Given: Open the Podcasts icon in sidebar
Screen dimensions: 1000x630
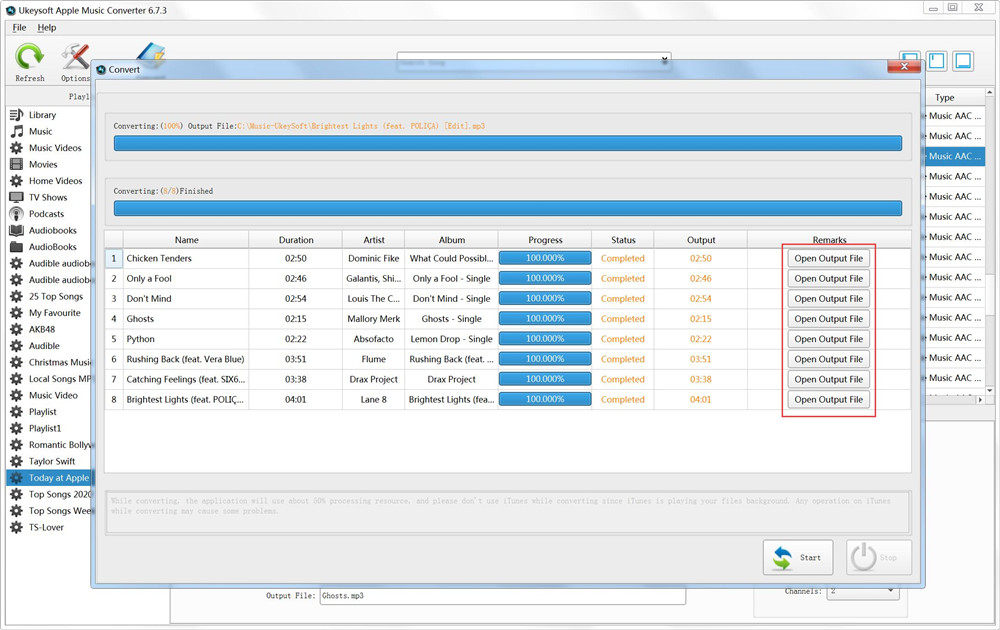Looking at the screenshot, I should coord(17,214).
